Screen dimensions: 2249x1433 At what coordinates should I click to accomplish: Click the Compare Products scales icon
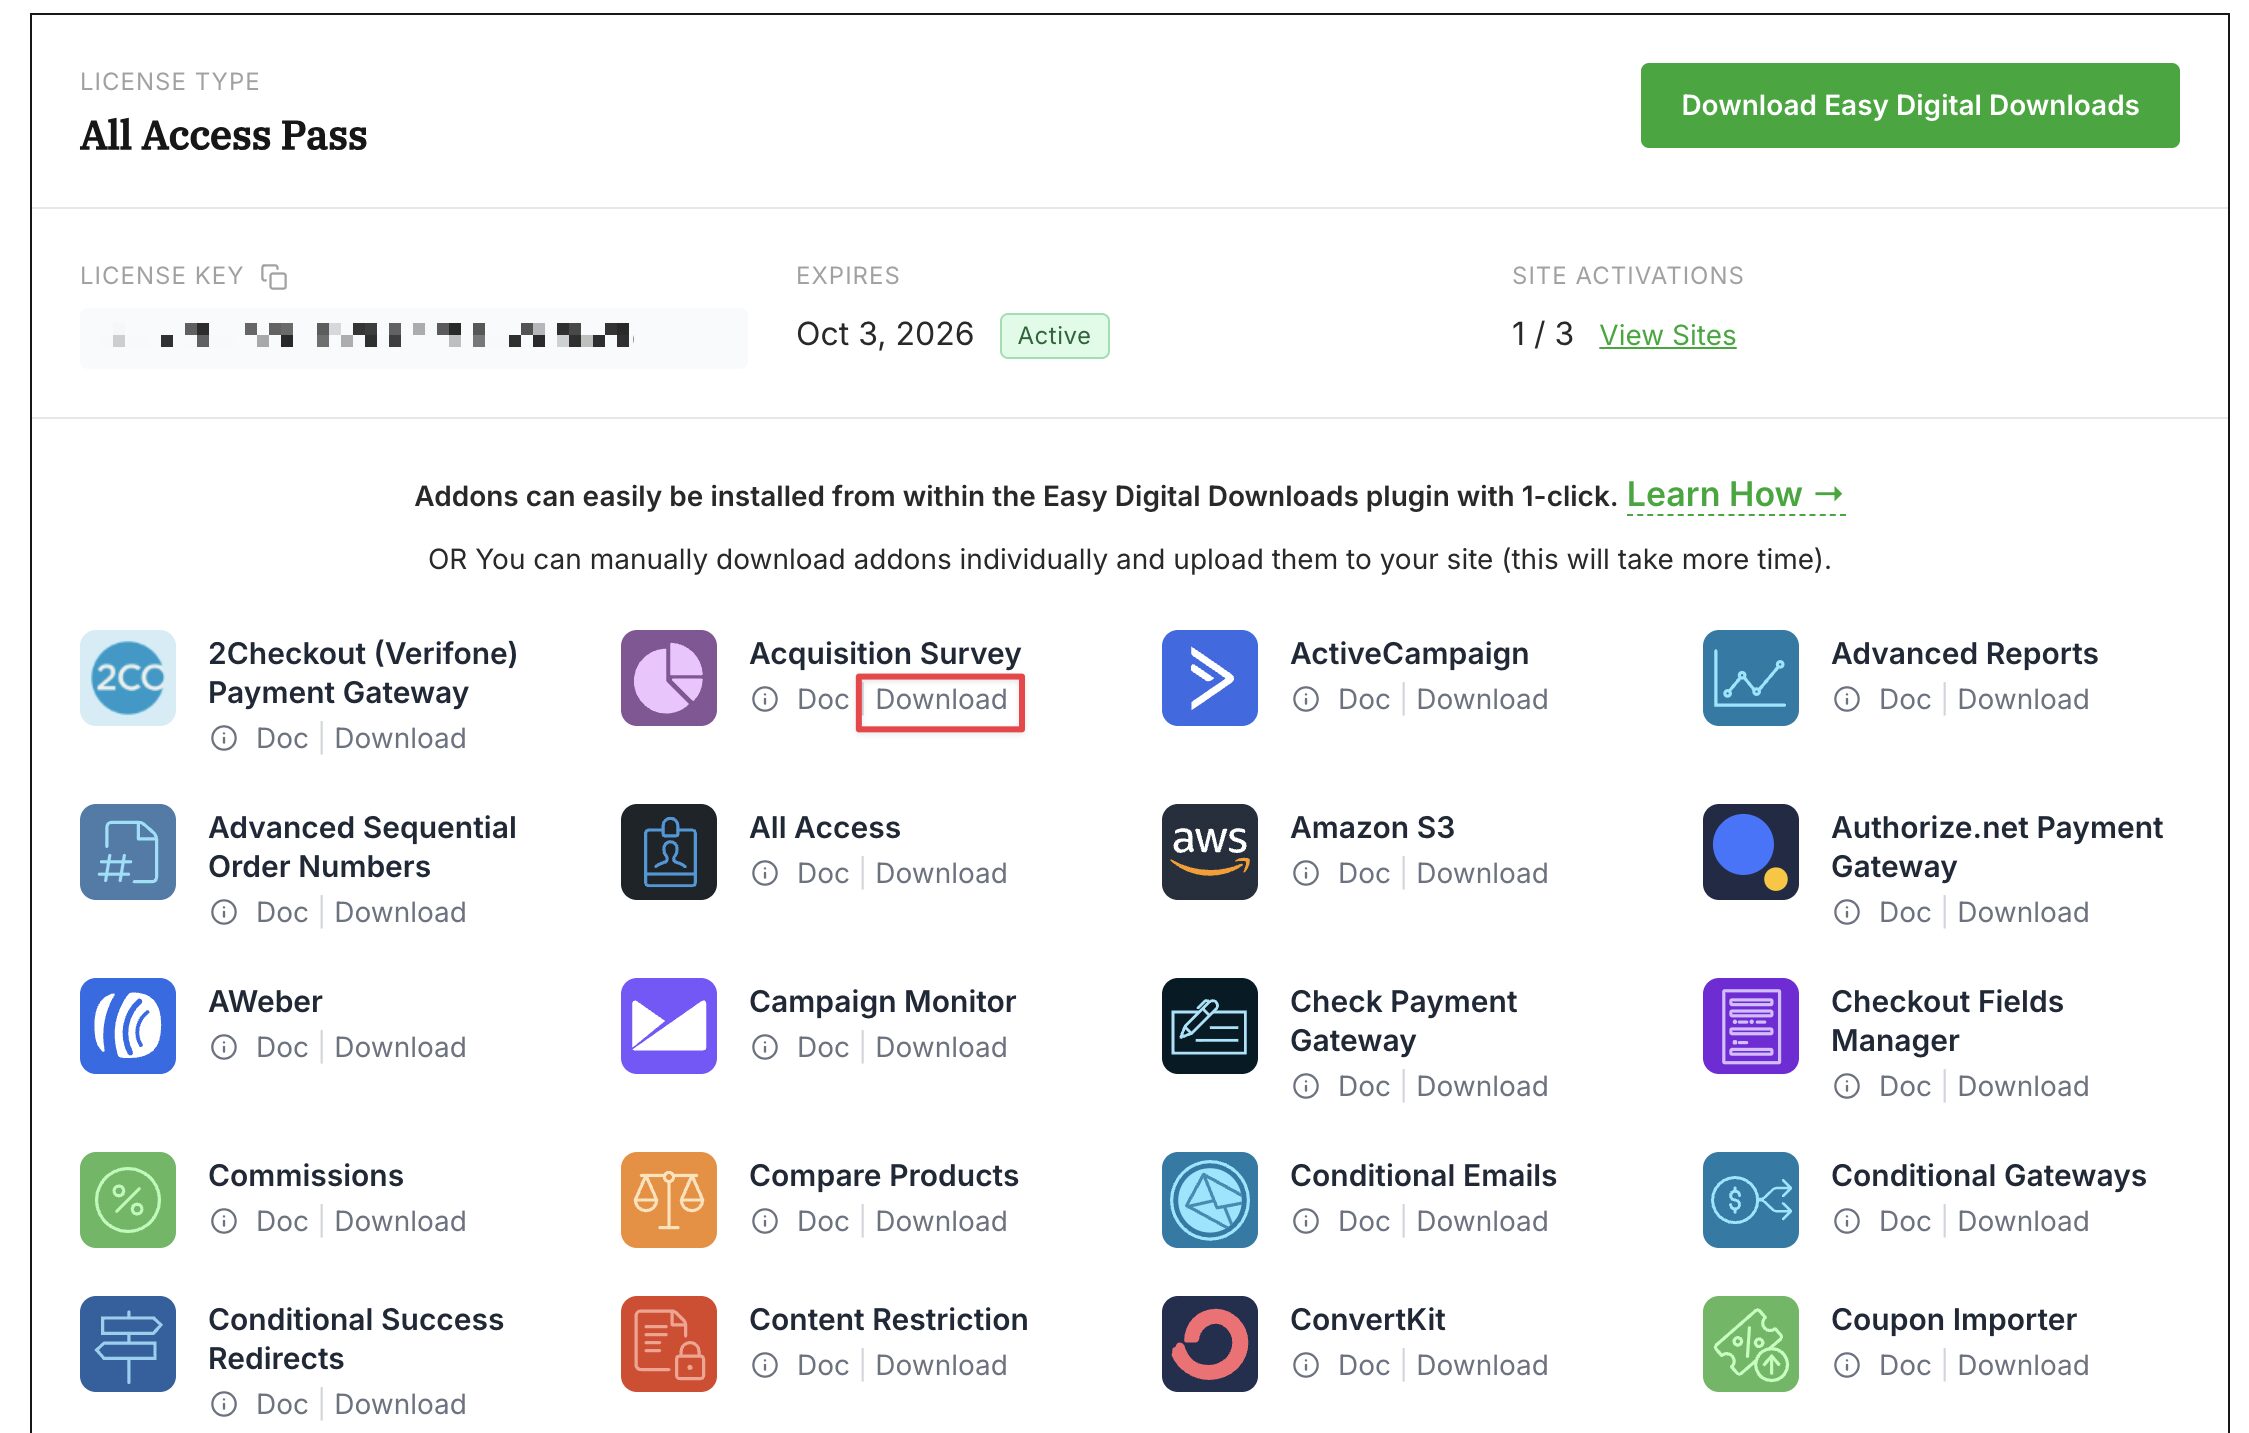[669, 1200]
